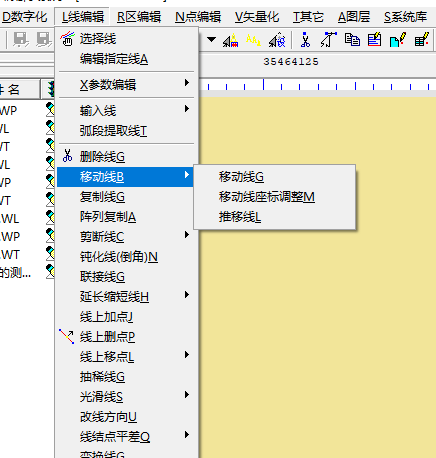Open the black dropdown arrow in toolbar
Screen dimensions: 436x458
click(x=211, y=40)
